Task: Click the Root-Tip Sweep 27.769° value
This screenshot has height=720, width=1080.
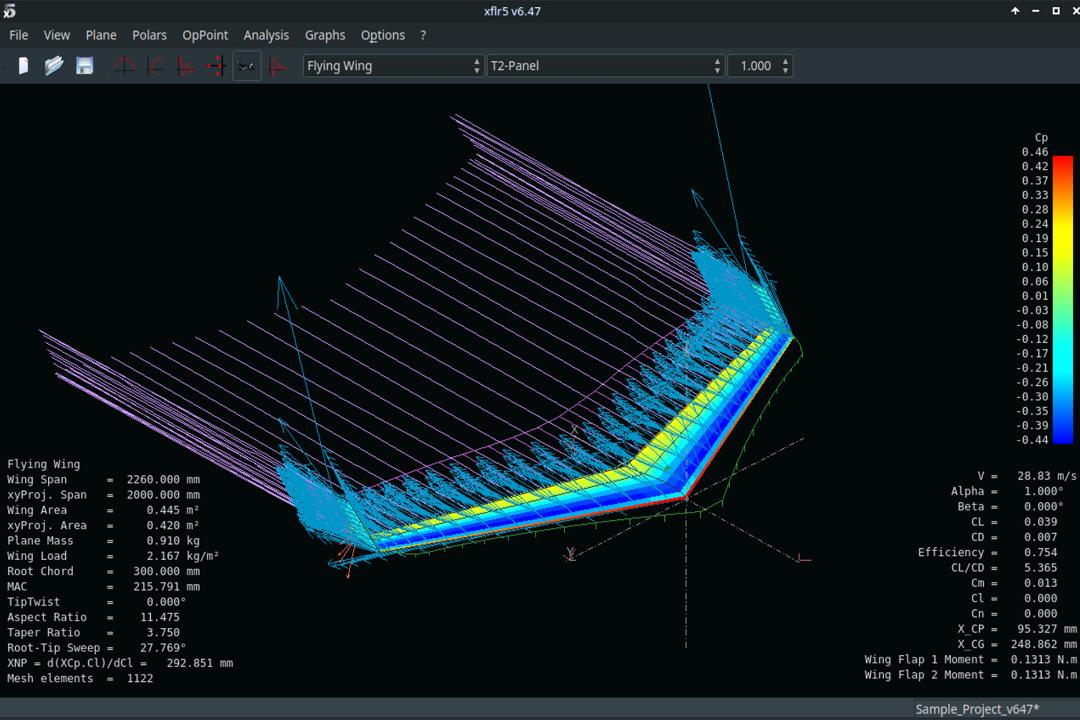Action: (163, 648)
